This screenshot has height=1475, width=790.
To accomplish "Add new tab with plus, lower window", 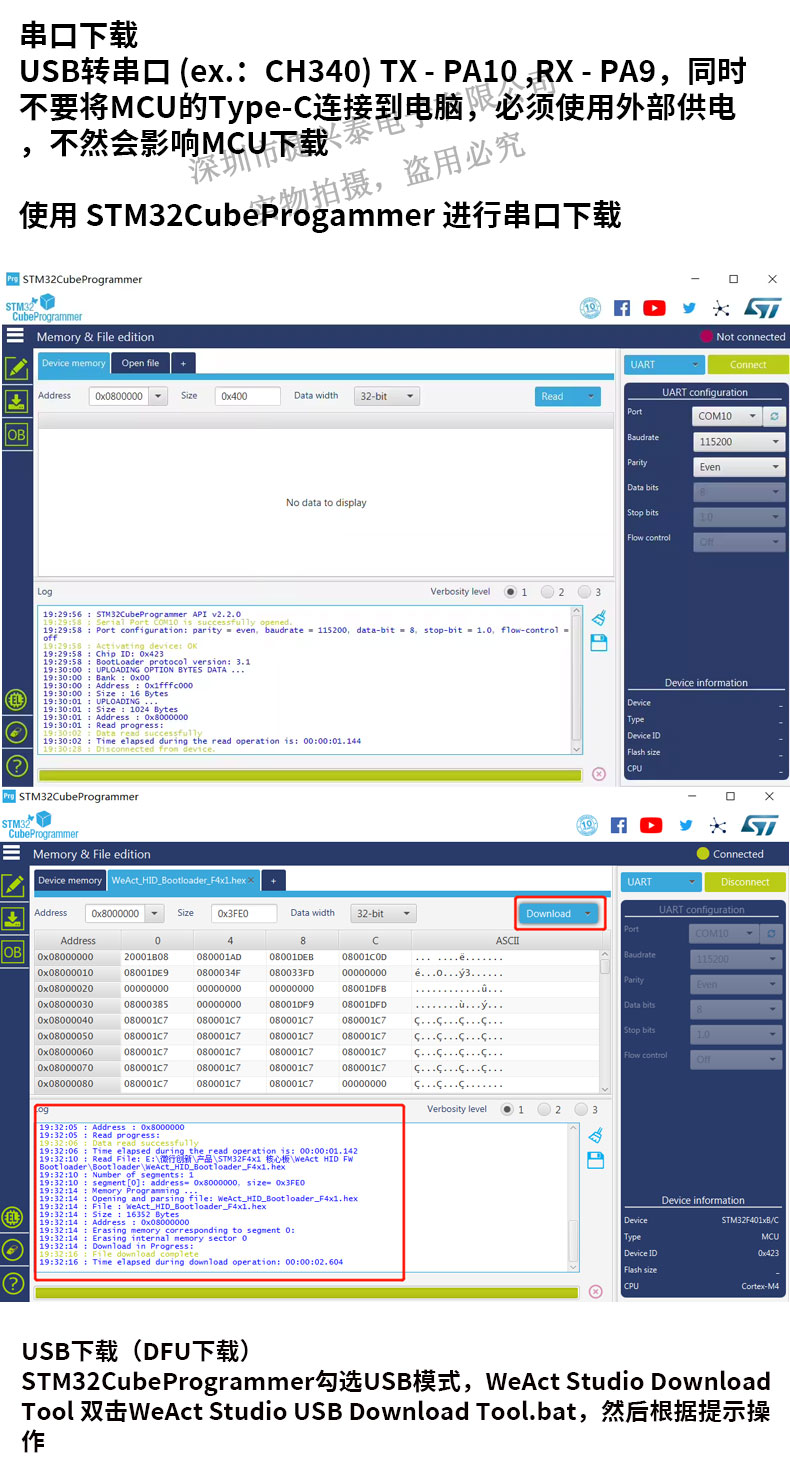I will tap(273, 880).
